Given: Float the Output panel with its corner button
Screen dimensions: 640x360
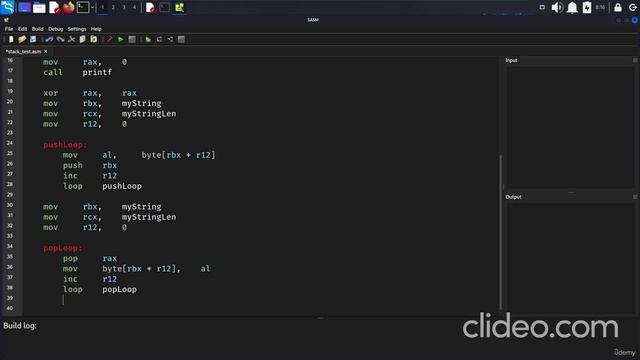Looking at the screenshot, I should click(x=635, y=197).
